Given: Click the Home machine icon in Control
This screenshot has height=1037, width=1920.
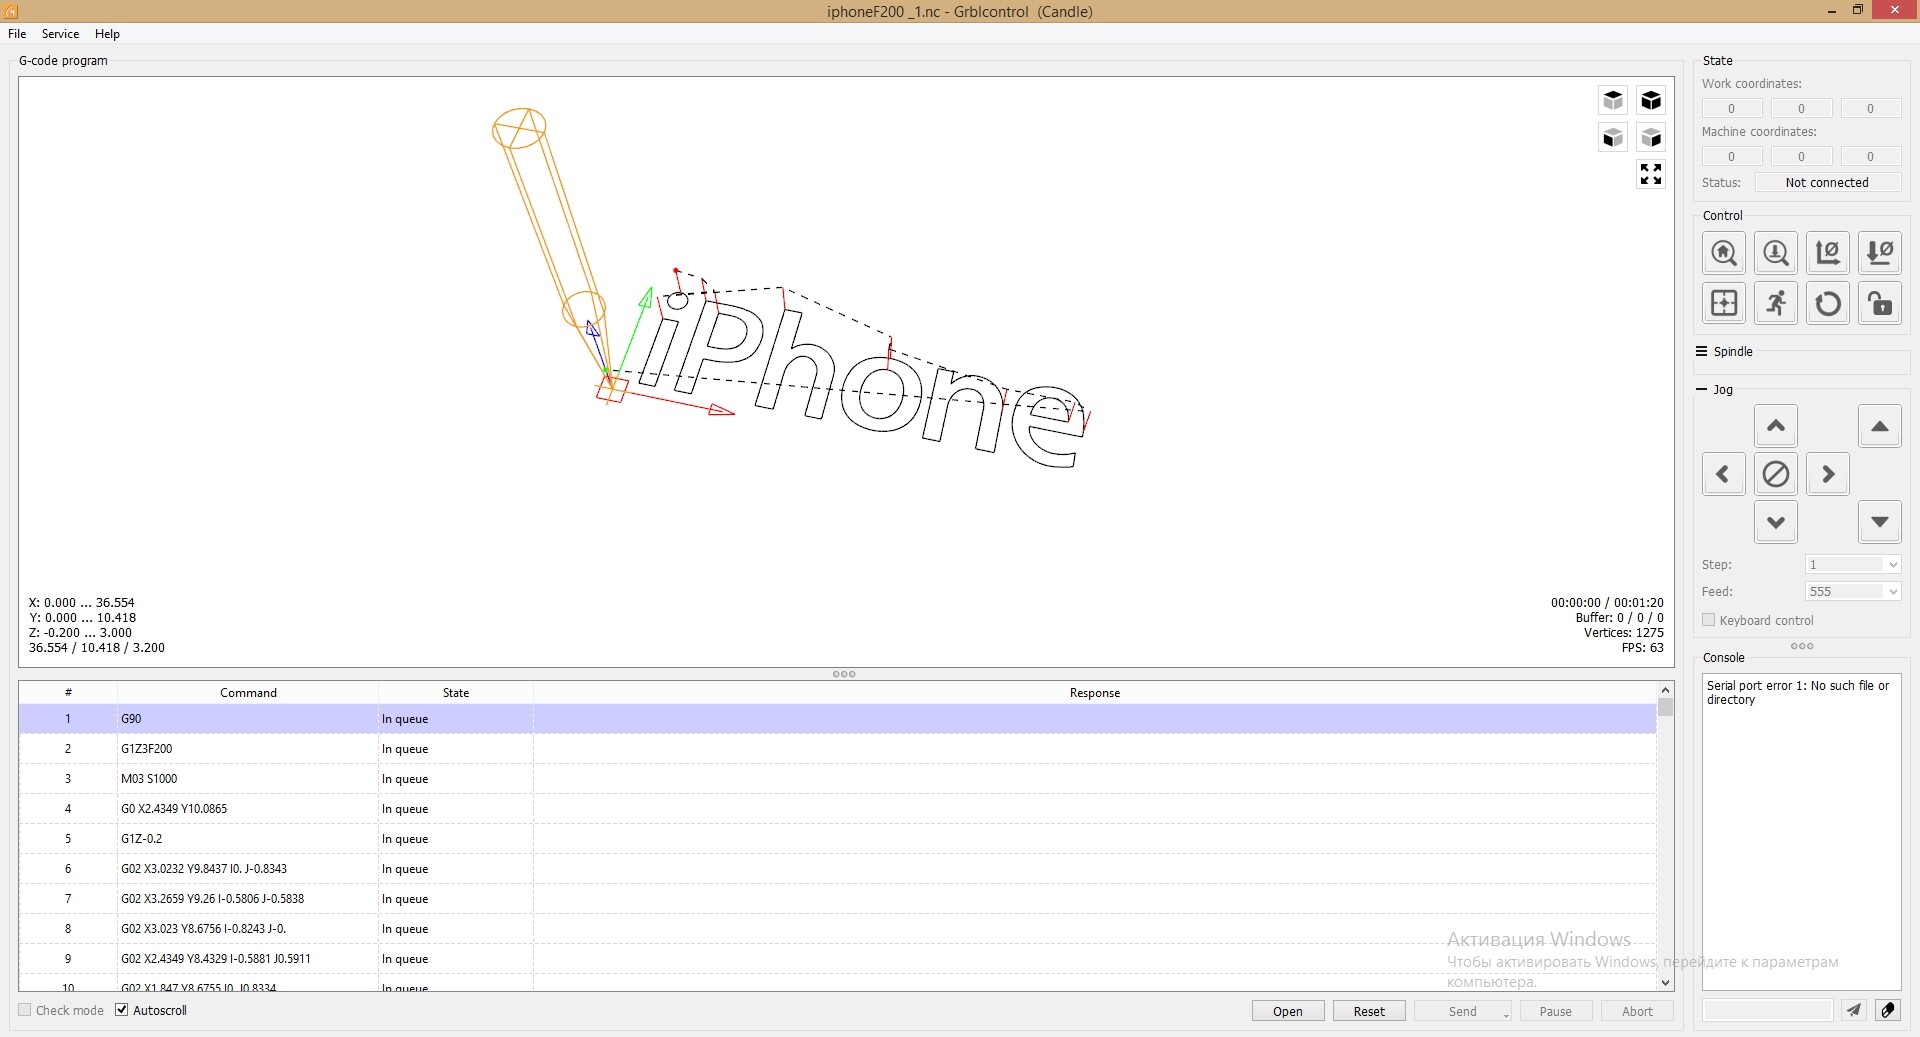Looking at the screenshot, I should 1724,253.
